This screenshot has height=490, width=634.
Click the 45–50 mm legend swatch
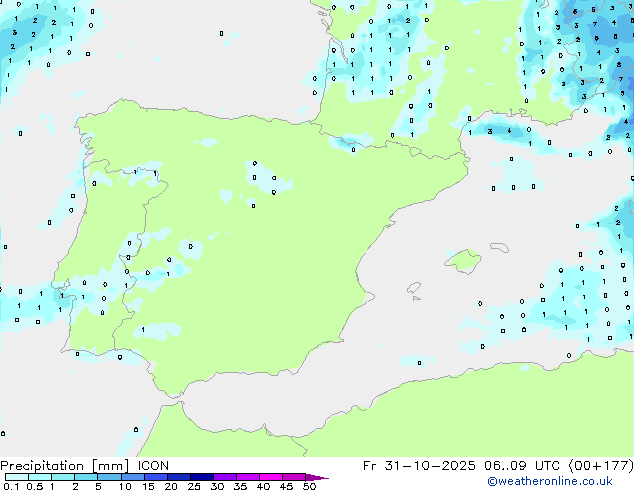[293, 477]
